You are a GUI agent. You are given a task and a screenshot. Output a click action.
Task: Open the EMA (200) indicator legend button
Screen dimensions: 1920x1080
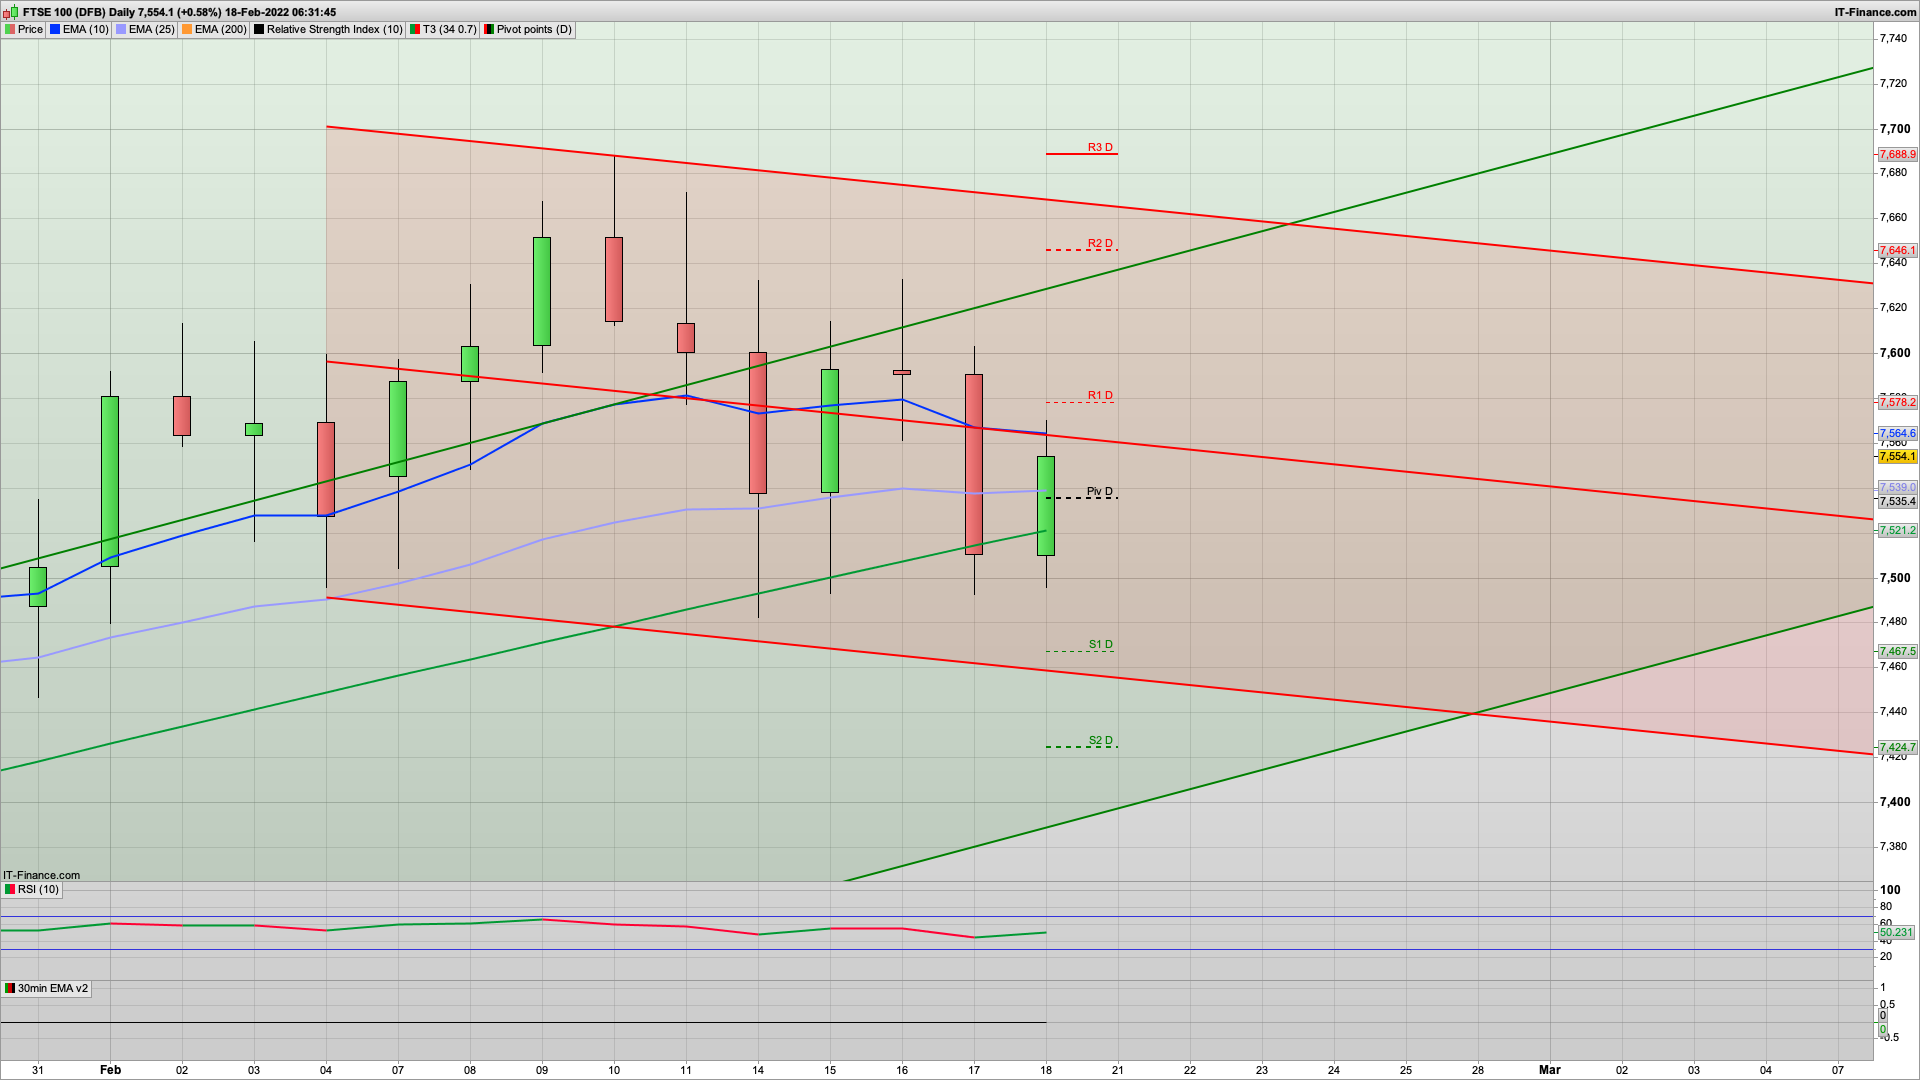tap(214, 29)
